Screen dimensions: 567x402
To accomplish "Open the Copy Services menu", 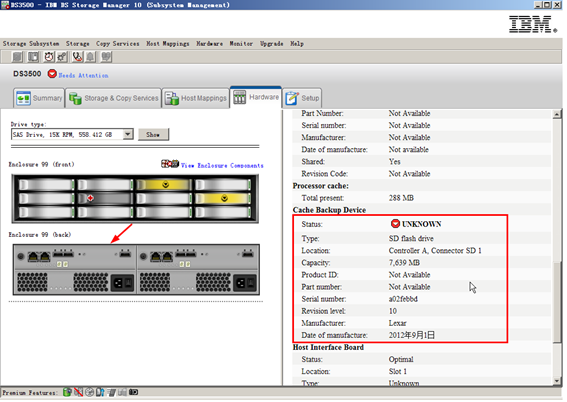I will point(118,44).
